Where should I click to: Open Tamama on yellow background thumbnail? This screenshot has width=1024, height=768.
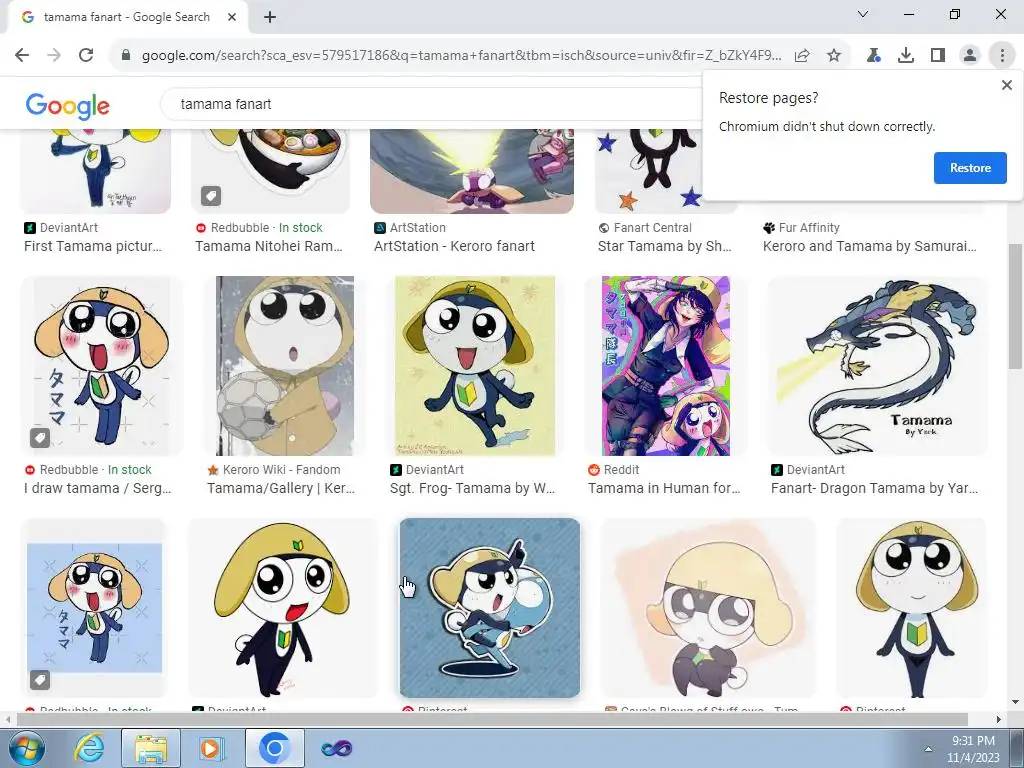475,366
